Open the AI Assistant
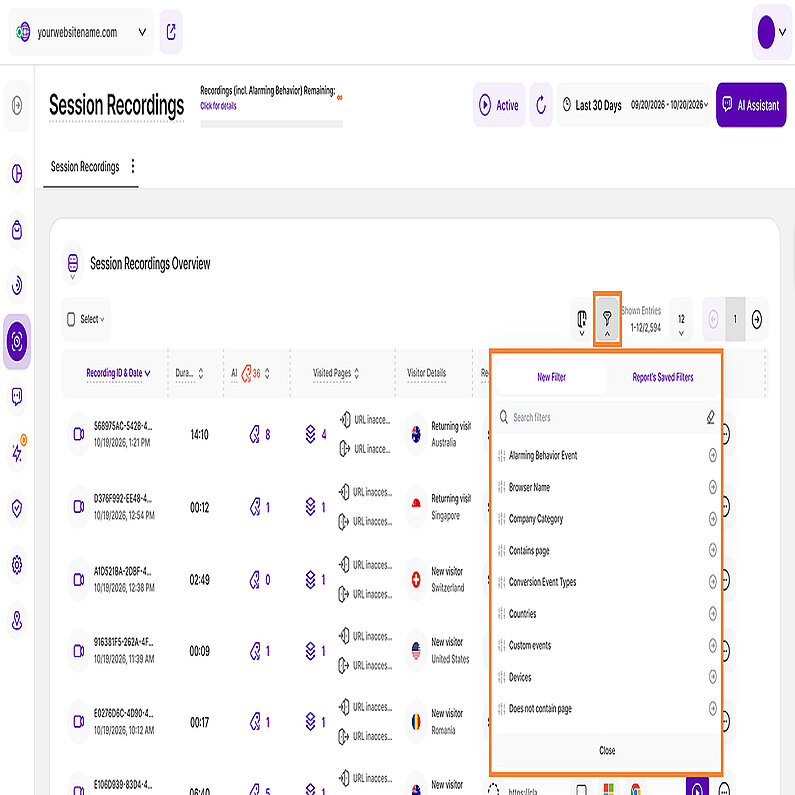The image size is (795, 795). tap(751, 105)
